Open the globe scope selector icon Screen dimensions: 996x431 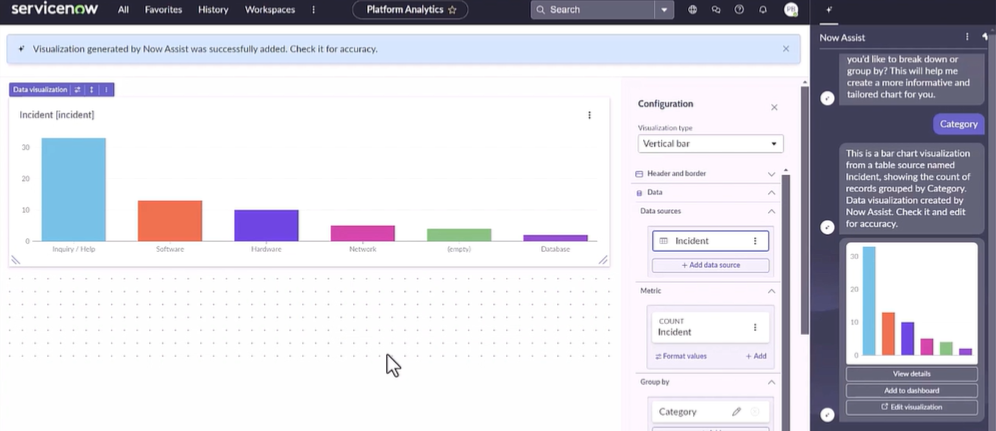[x=692, y=10]
